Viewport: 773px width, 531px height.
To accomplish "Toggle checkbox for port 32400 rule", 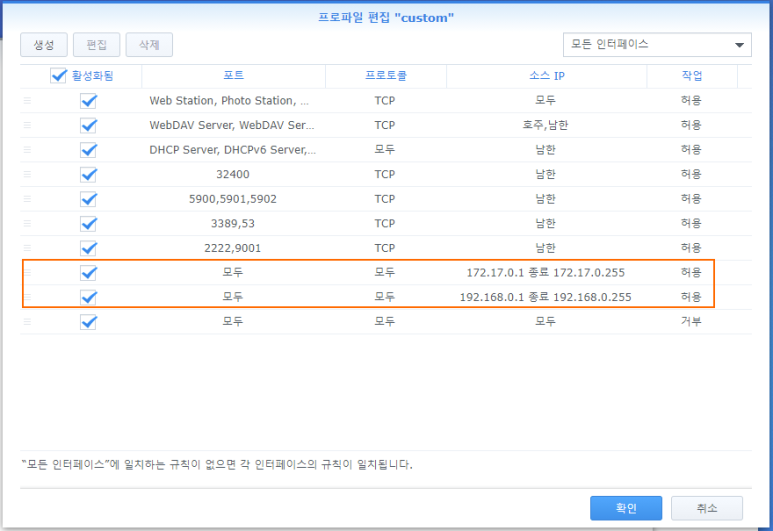I will click(x=88, y=175).
